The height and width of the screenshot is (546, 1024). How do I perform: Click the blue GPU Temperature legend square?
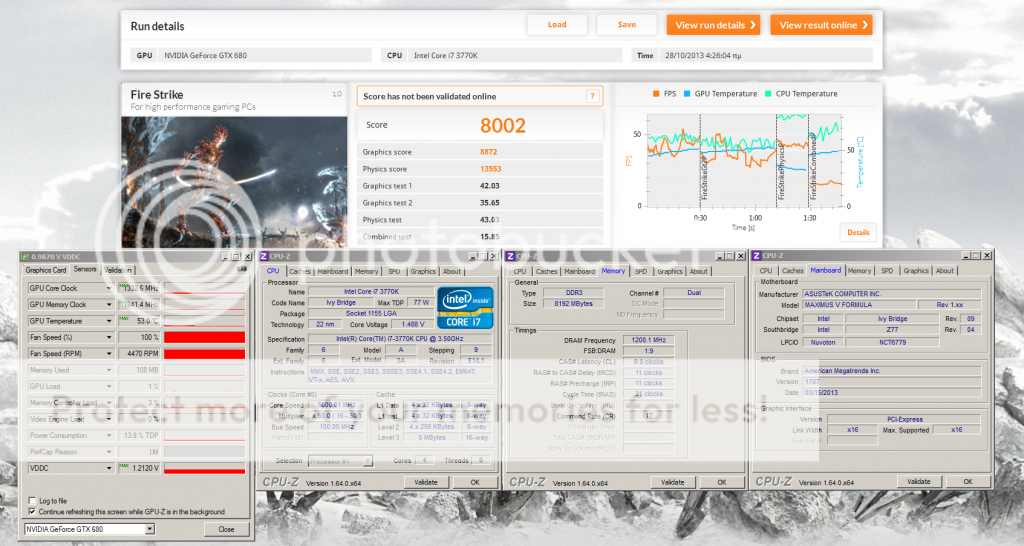(687, 94)
